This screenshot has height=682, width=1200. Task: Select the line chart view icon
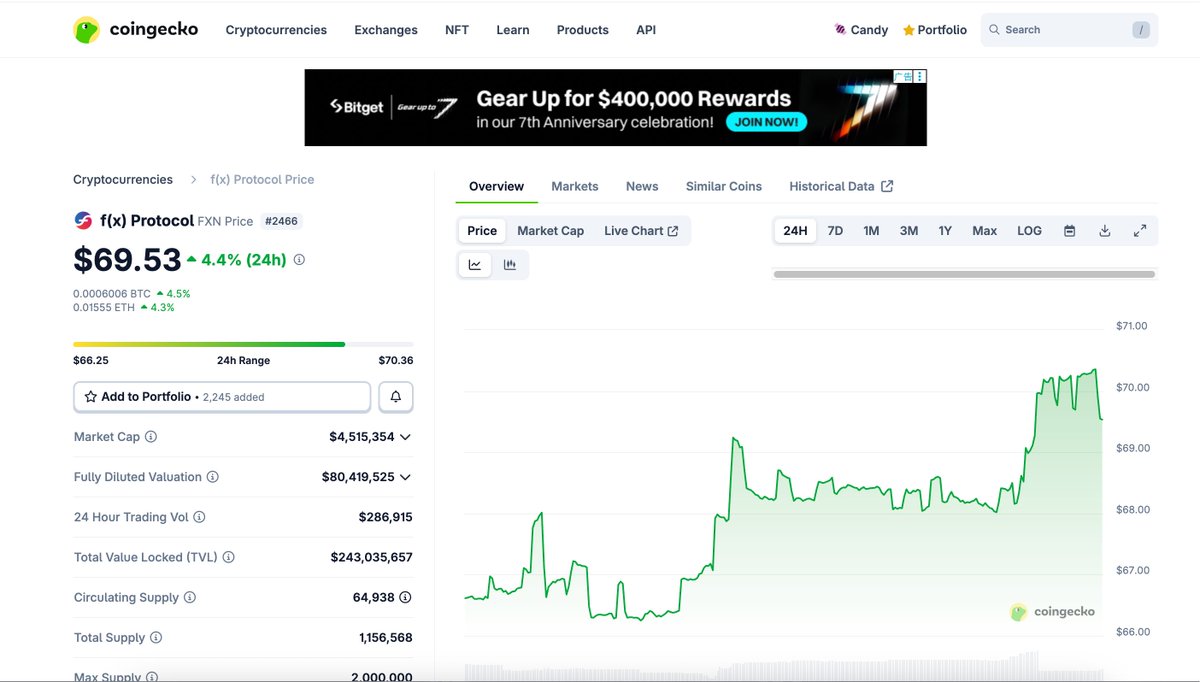(x=475, y=265)
